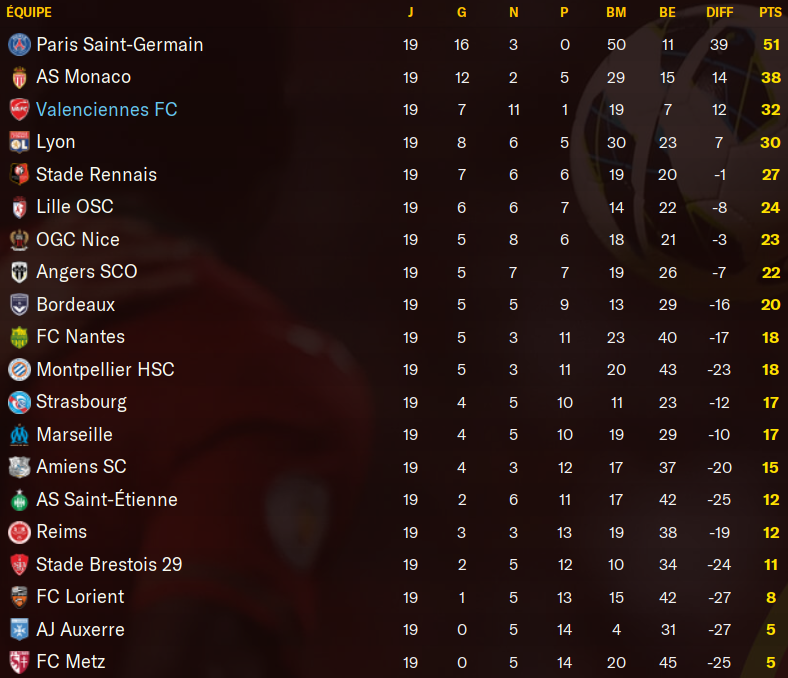Click the FC Metz club crest
The width and height of the screenshot is (788, 678).
pos(19,662)
